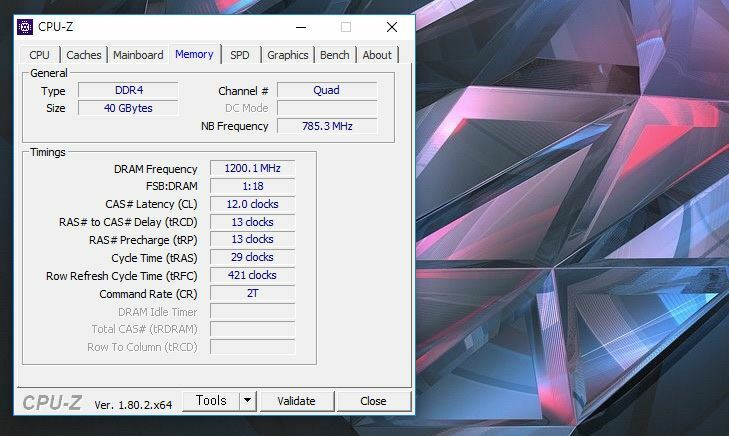Click the RAS# Precharge 13 clocks value
This screenshot has height=436, width=729.
pyautogui.click(x=252, y=239)
